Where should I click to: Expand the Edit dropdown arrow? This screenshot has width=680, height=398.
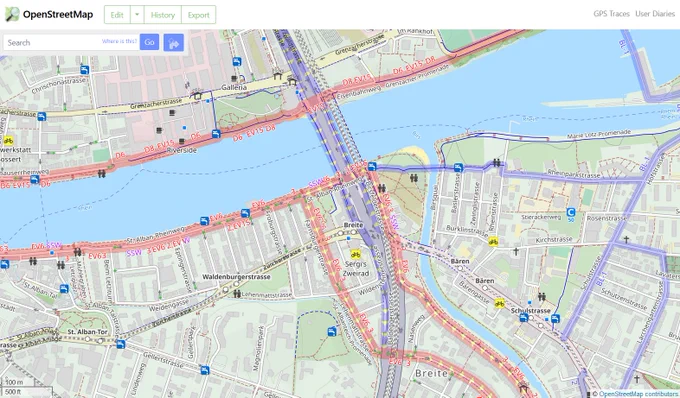click(137, 15)
